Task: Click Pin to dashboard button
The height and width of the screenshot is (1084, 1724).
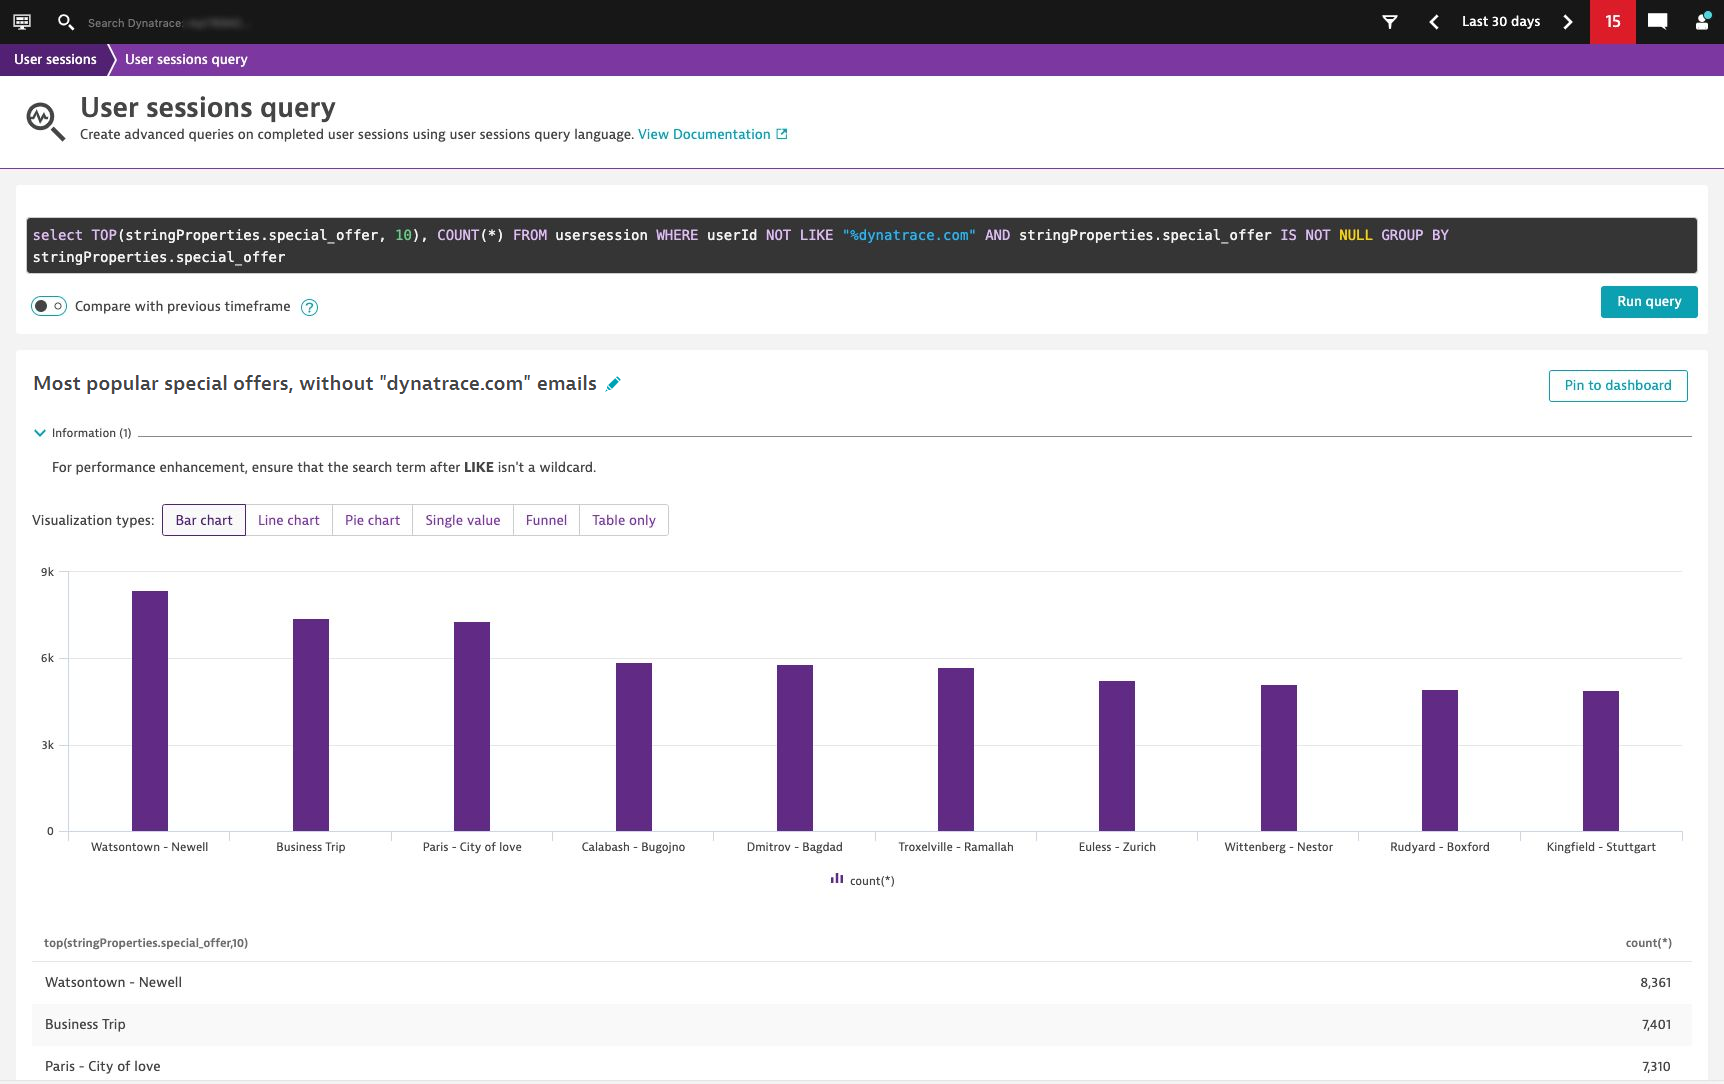Action: [x=1618, y=386]
